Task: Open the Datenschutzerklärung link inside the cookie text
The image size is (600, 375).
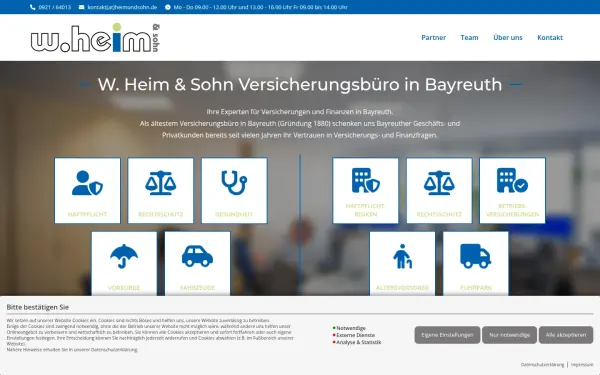Action: coord(114,349)
